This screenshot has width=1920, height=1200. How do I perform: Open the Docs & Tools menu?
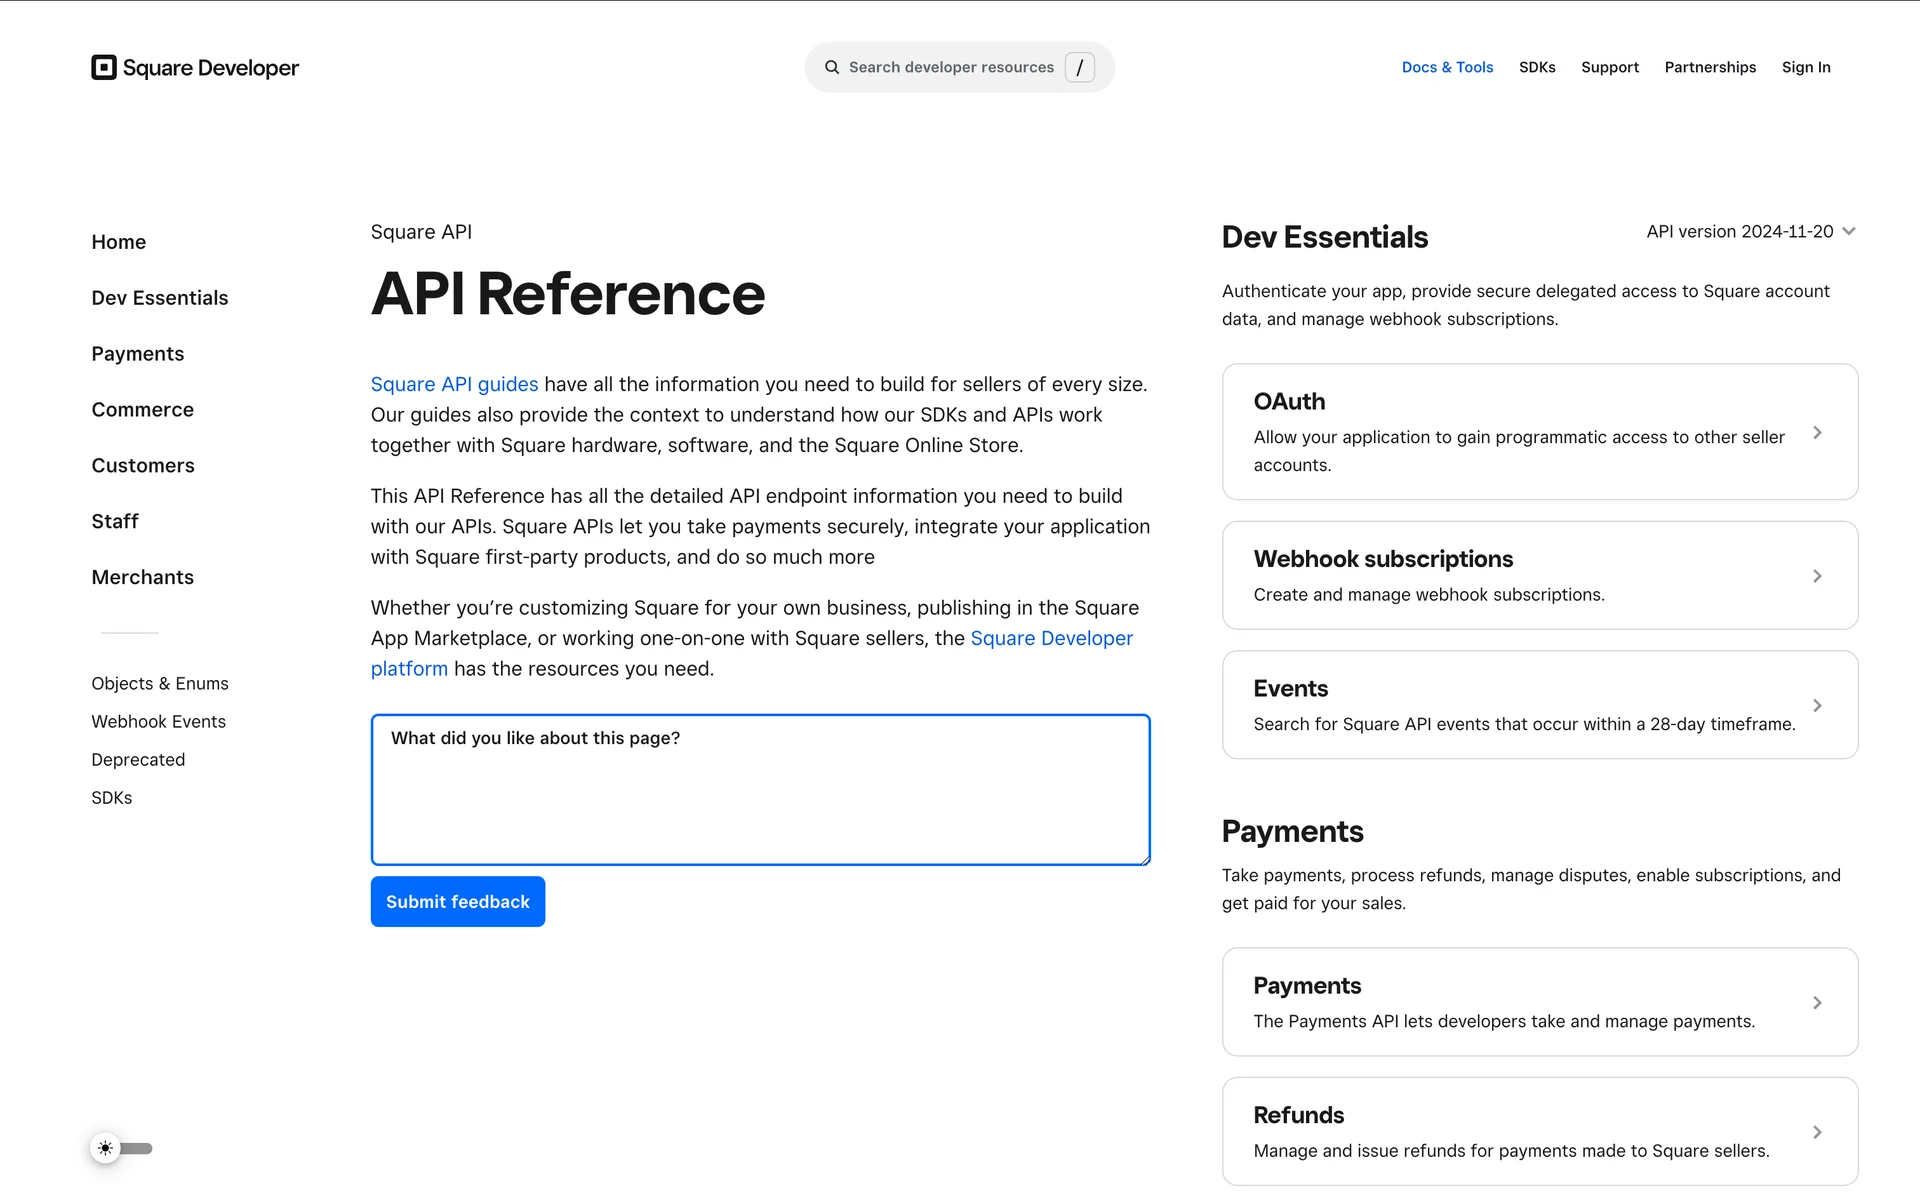tap(1447, 67)
